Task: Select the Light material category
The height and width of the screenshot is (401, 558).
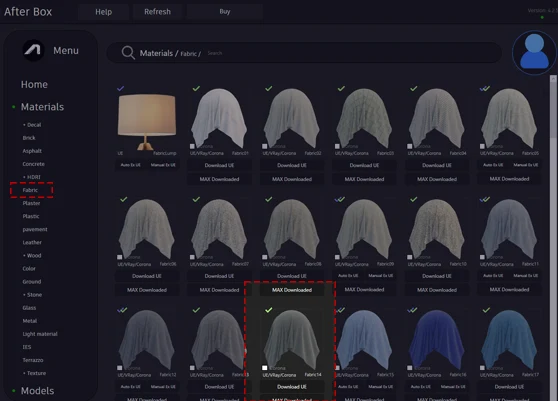Action: (x=40, y=334)
